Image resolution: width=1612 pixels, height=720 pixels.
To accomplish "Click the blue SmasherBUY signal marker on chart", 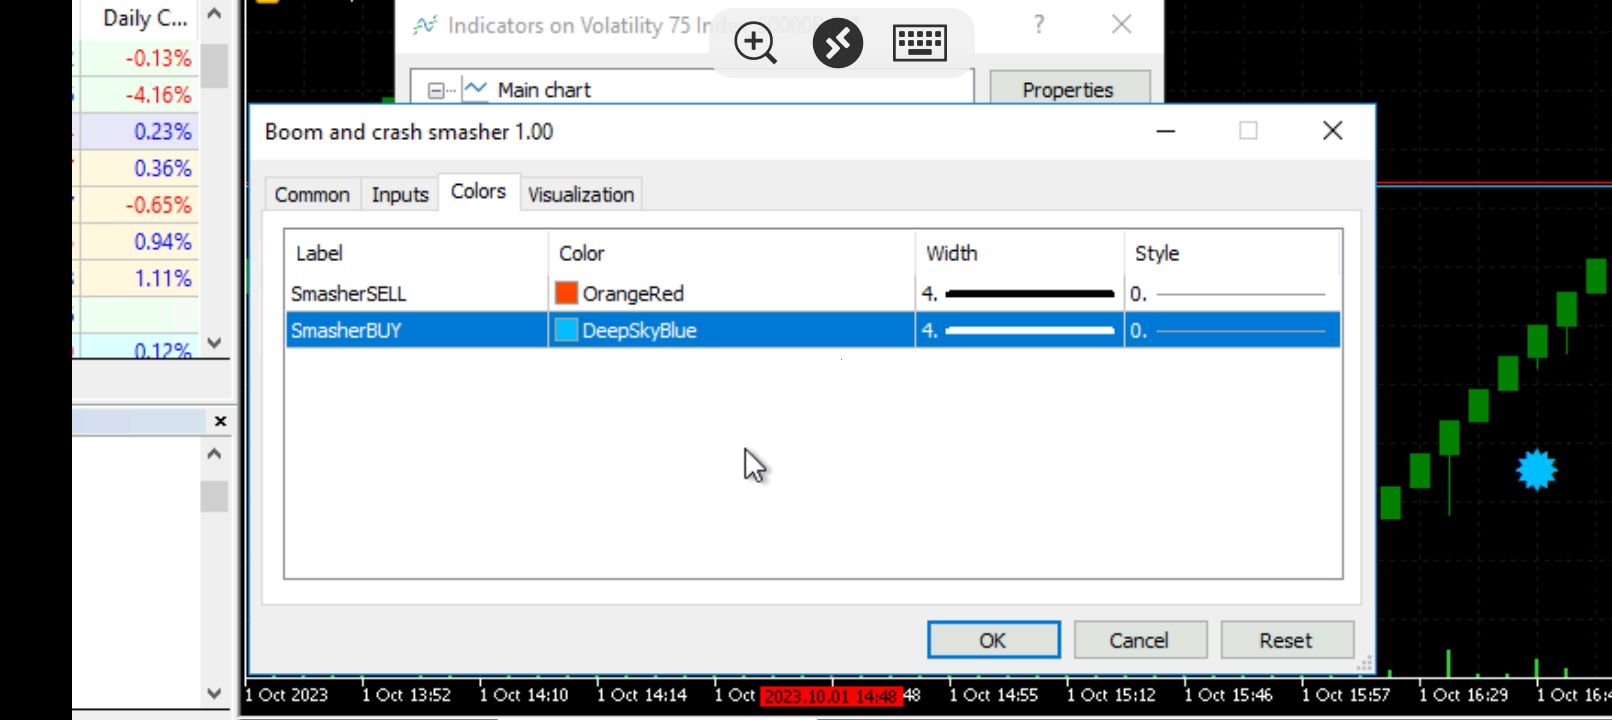I will point(1536,469).
